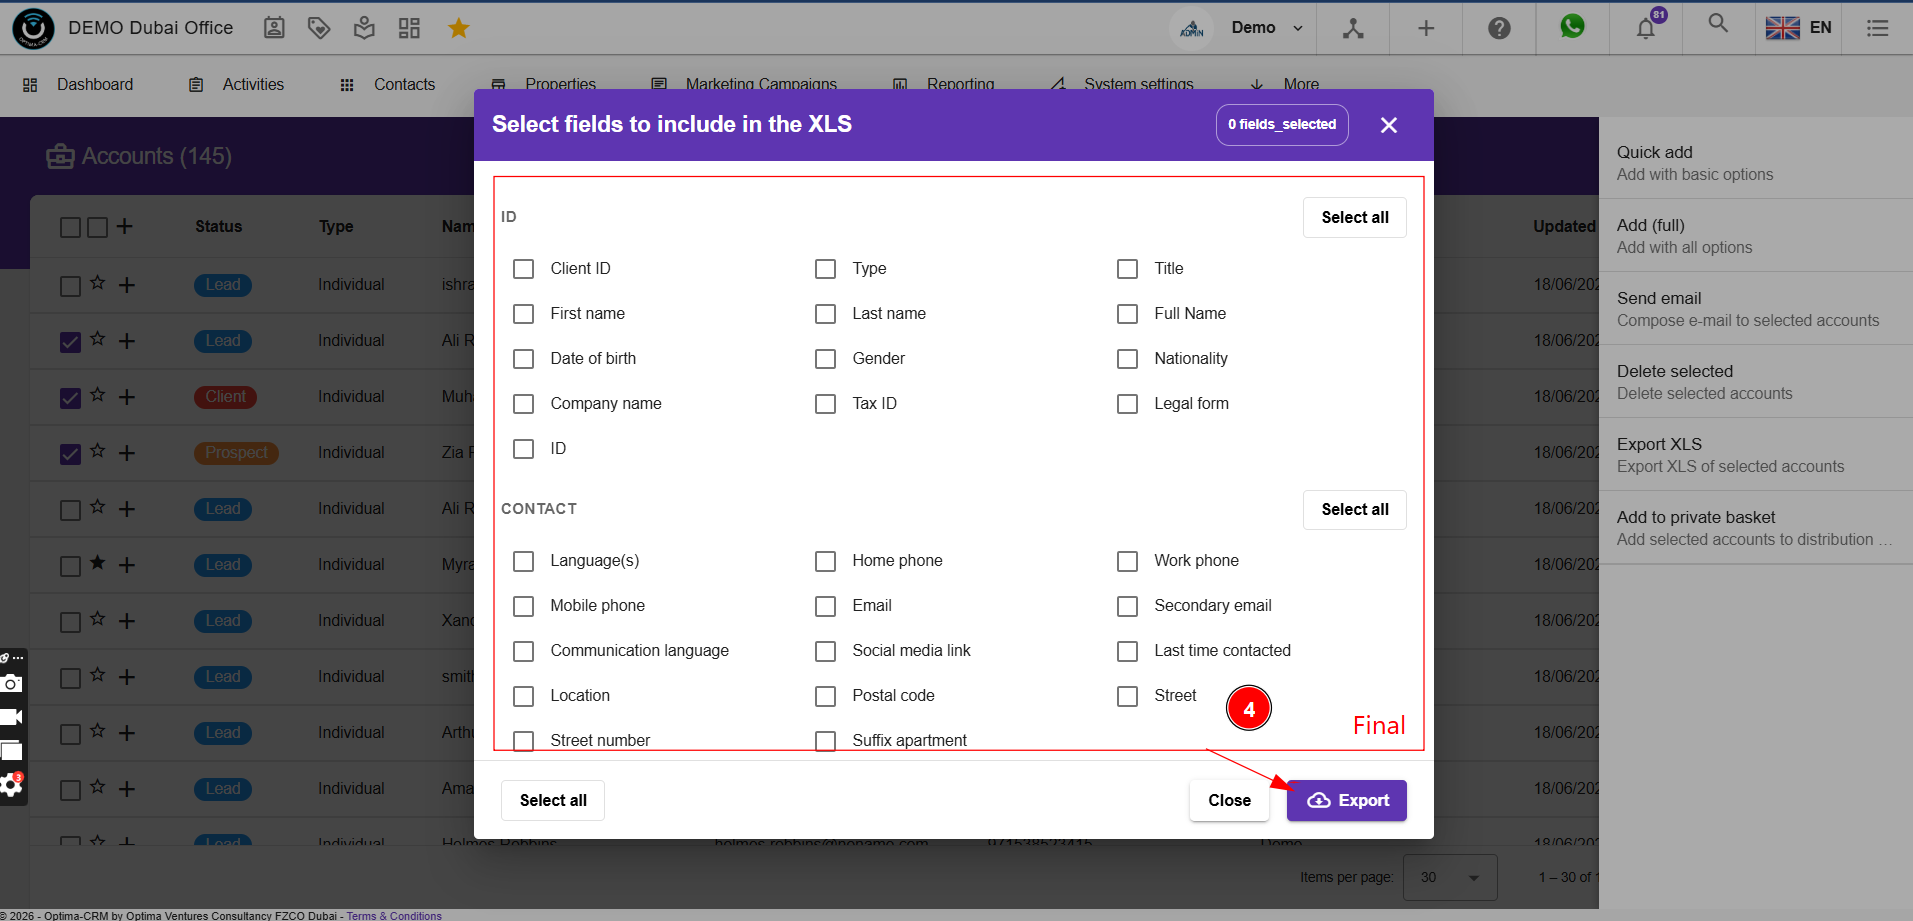Tick the Date of birth checkbox
This screenshot has width=1913, height=921.
point(523,359)
